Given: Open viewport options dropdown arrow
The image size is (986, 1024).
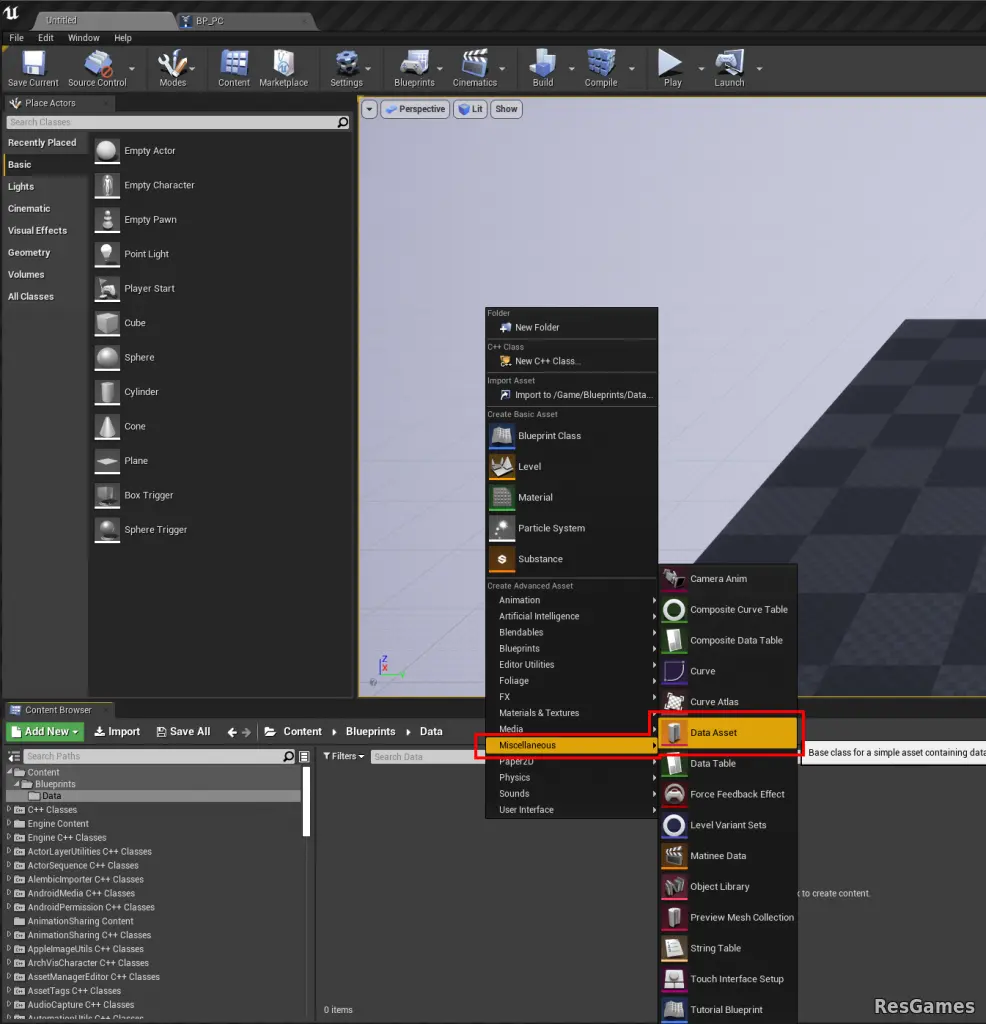Looking at the screenshot, I should tap(370, 109).
